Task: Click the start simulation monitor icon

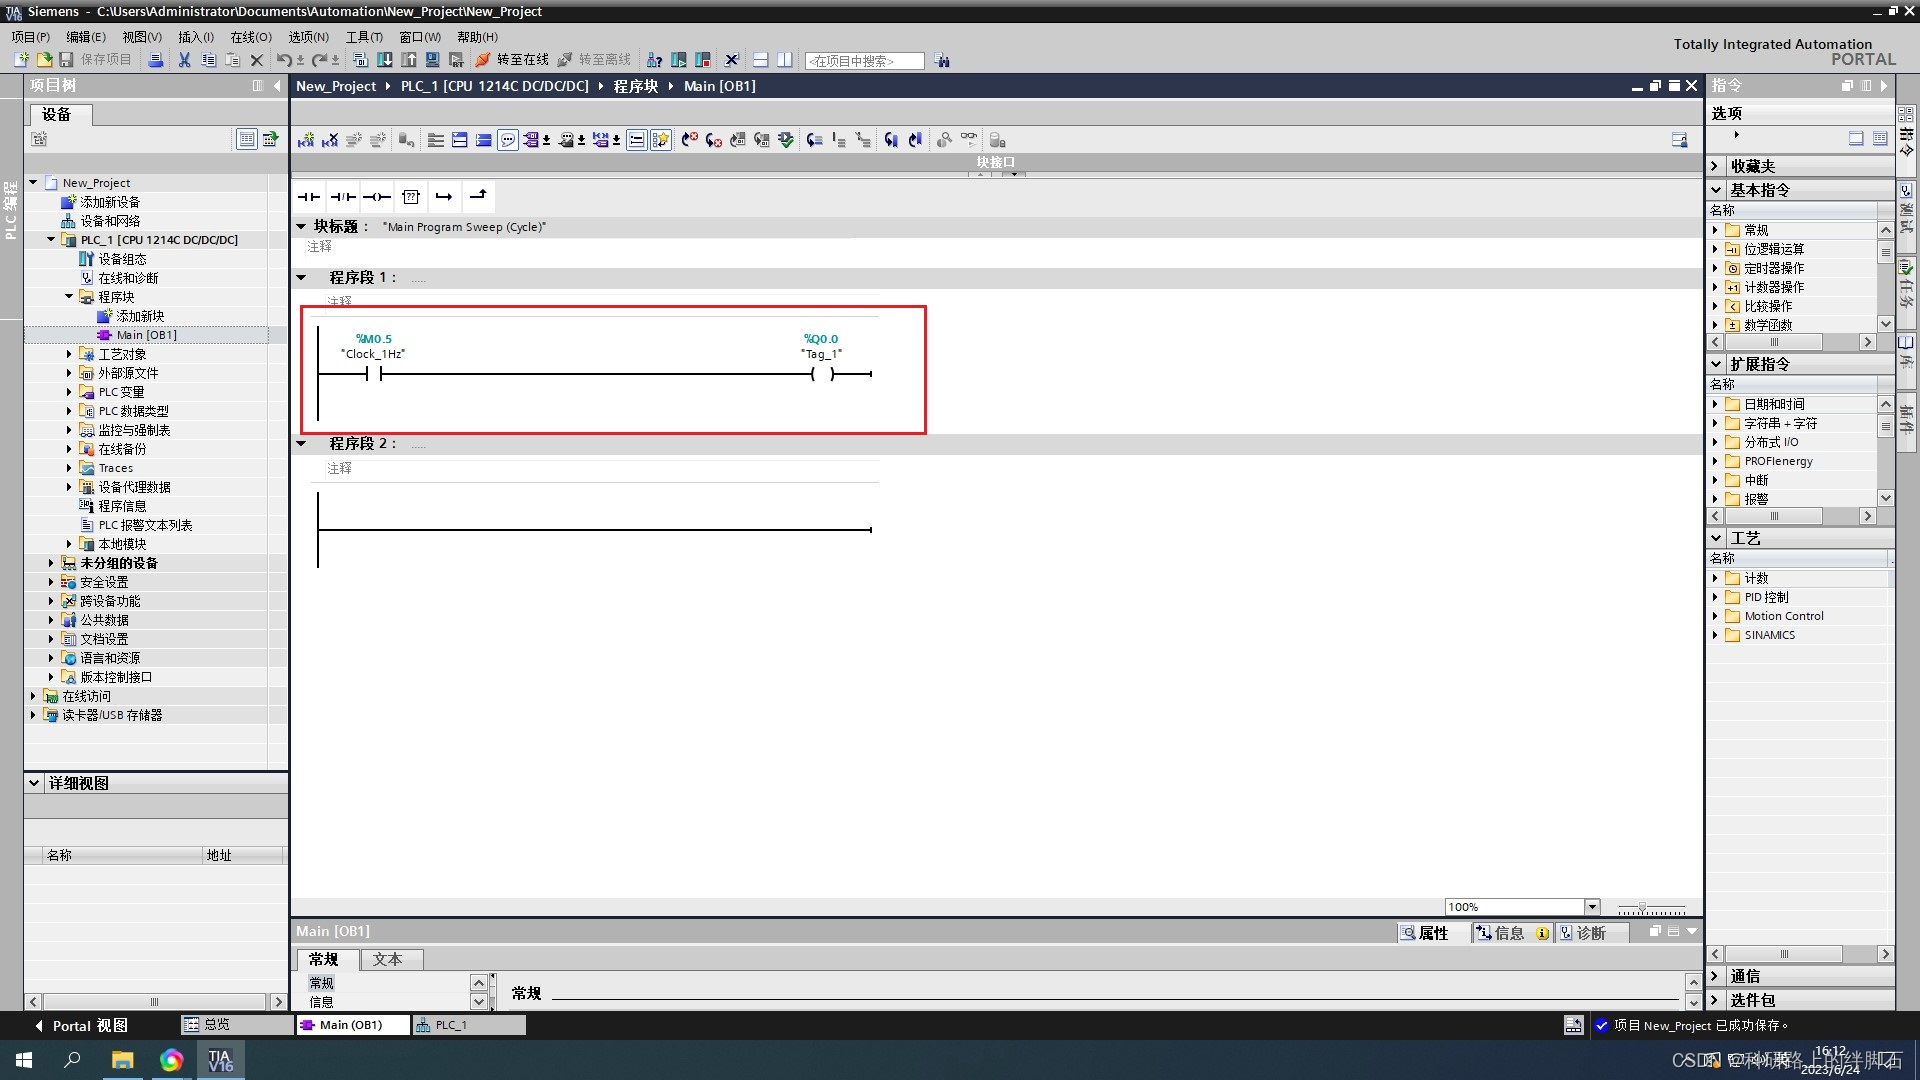Action: coord(433,60)
